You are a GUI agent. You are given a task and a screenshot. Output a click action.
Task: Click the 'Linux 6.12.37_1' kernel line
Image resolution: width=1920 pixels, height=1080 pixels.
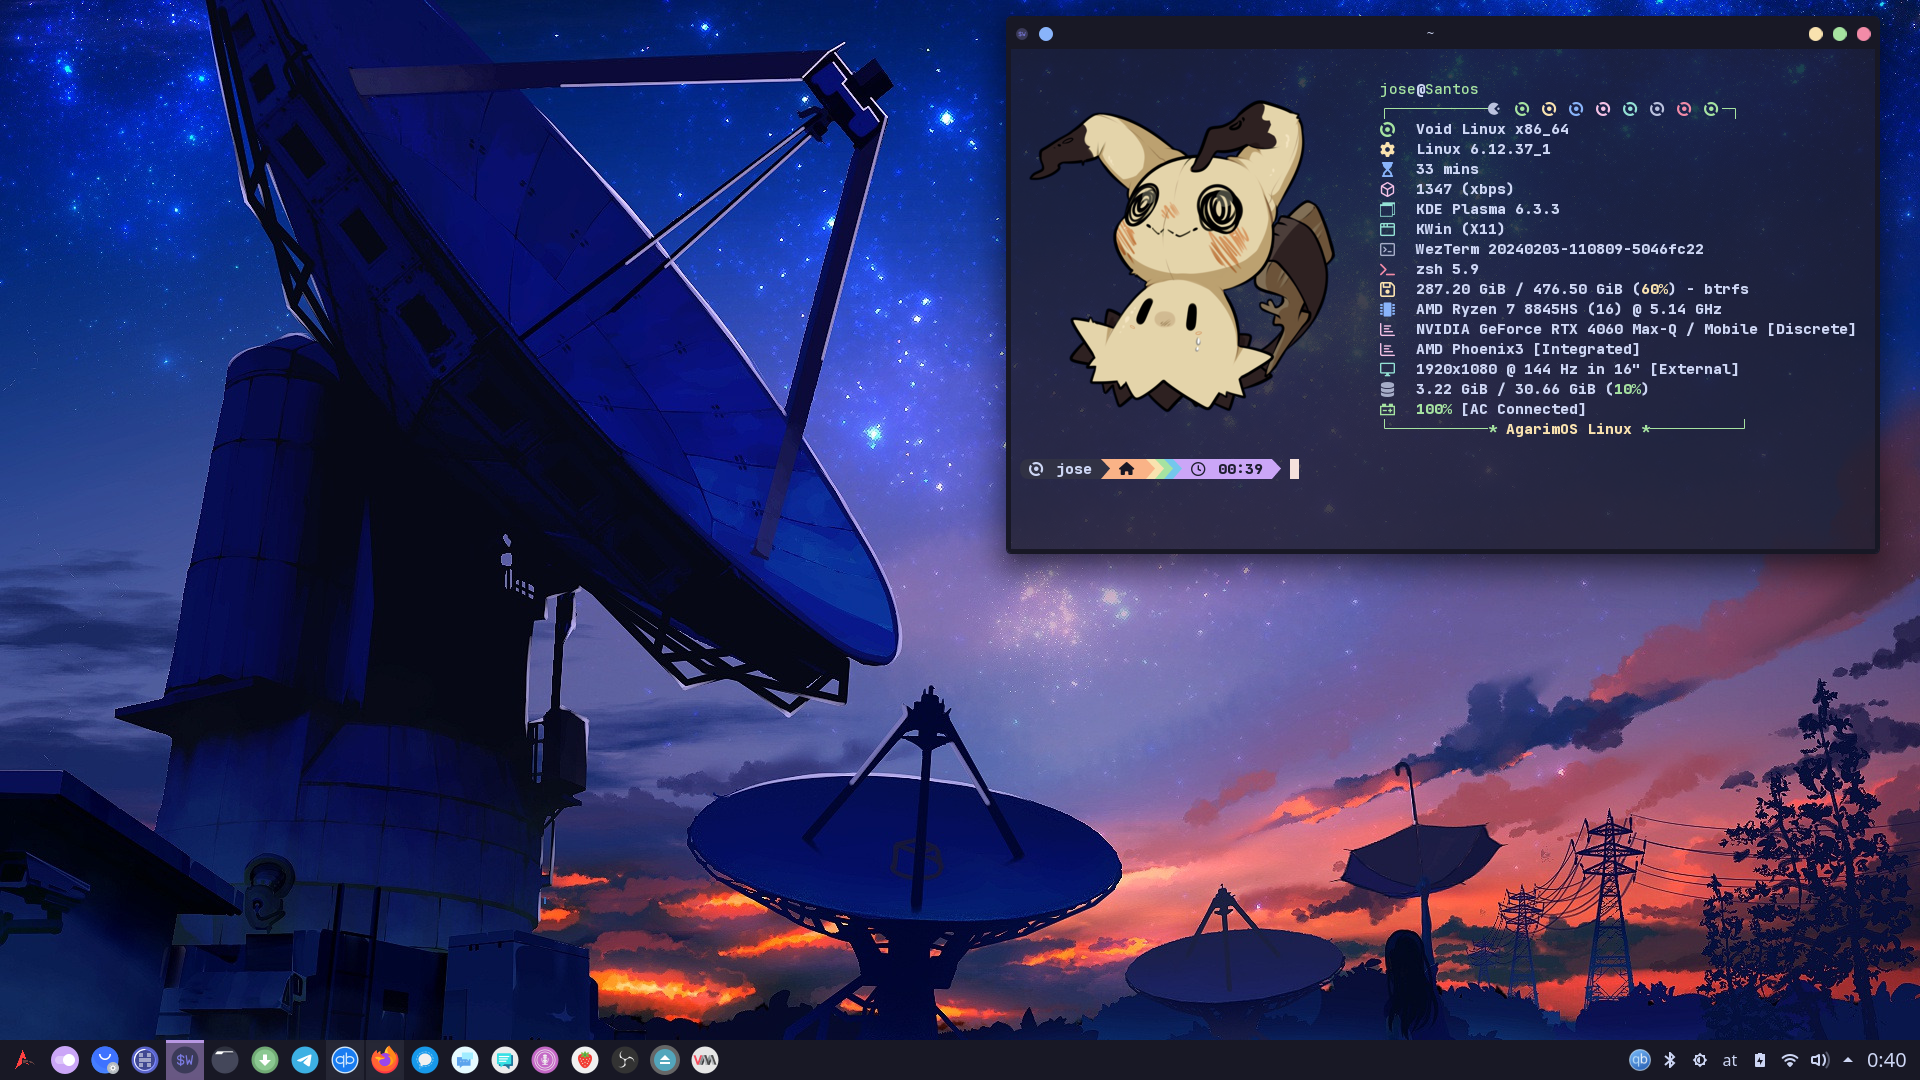[1483, 149]
